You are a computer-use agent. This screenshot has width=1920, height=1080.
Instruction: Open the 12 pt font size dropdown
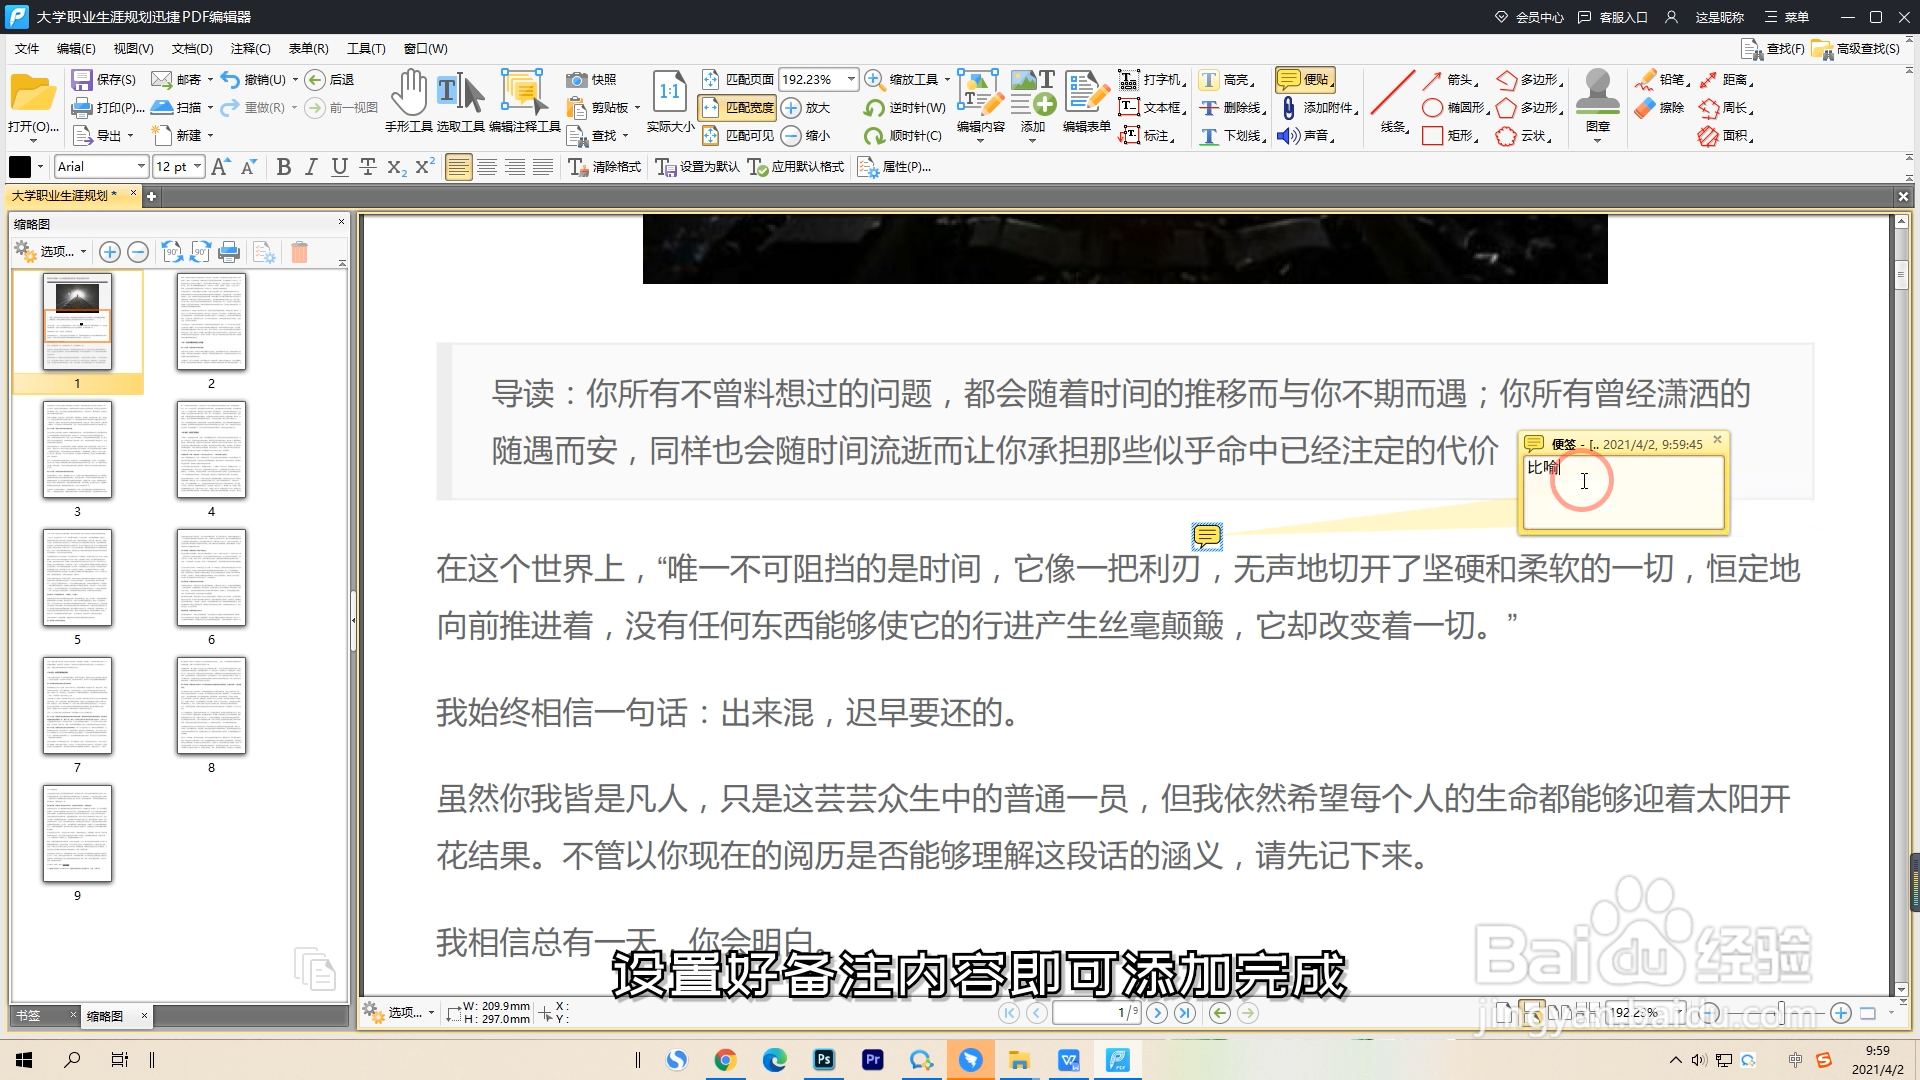(198, 167)
